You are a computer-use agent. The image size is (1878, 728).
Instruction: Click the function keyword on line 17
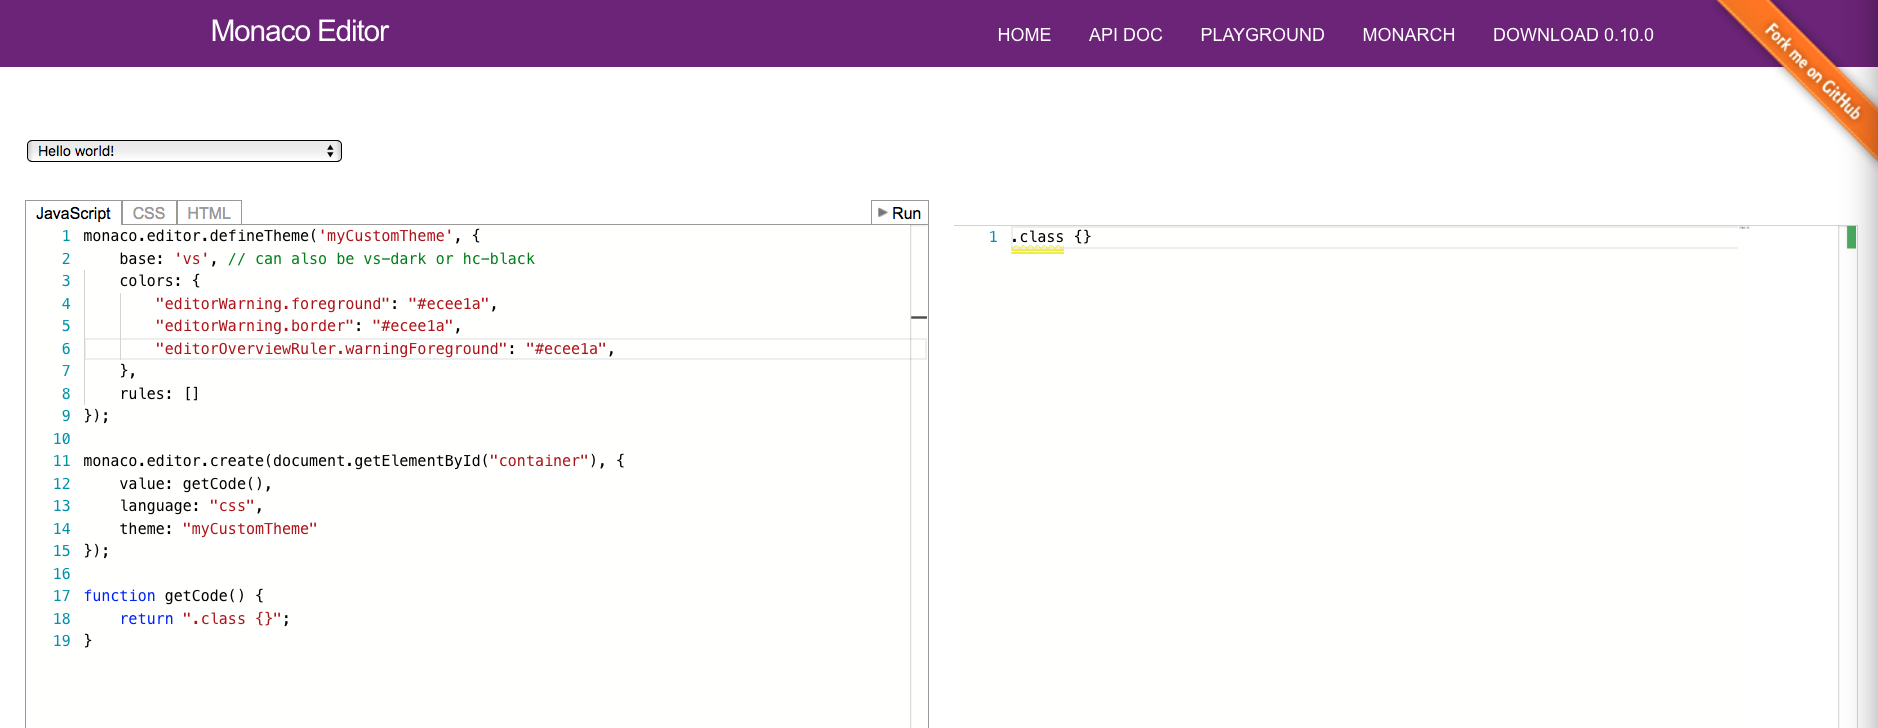pyautogui.click(x=120, y=596)
